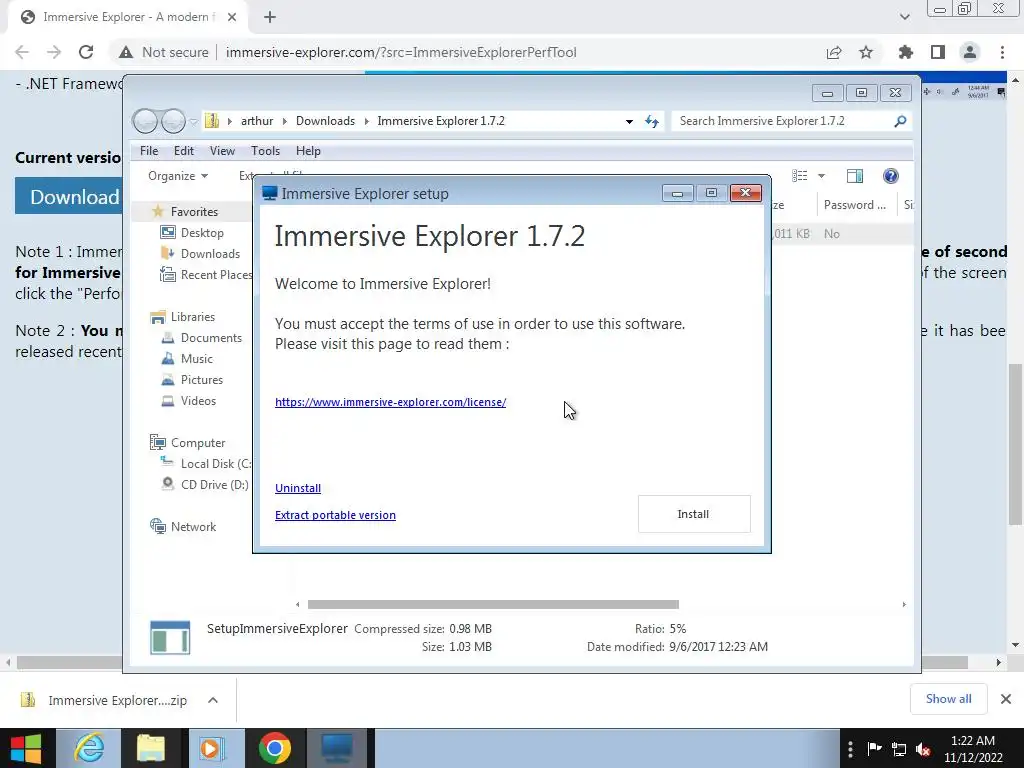Select Documents library in navigation pane
Image resolution: width=1024 pixels, height=768 pixels.
pos(201,338)
